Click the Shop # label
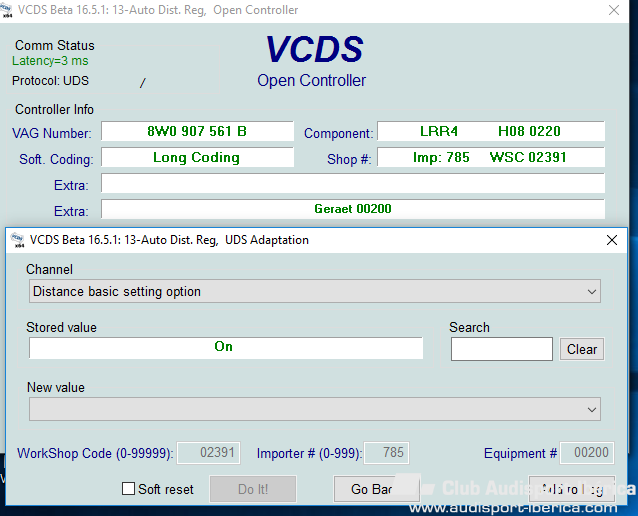 pyautogui.click(x=349, y=159)
